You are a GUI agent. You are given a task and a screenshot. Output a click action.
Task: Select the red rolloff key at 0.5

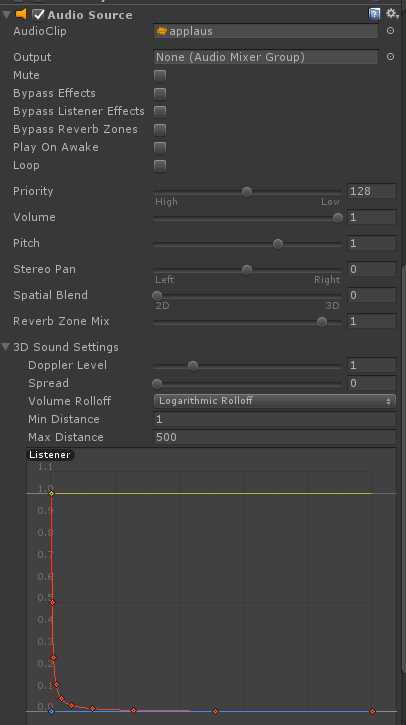coord(53,602)
